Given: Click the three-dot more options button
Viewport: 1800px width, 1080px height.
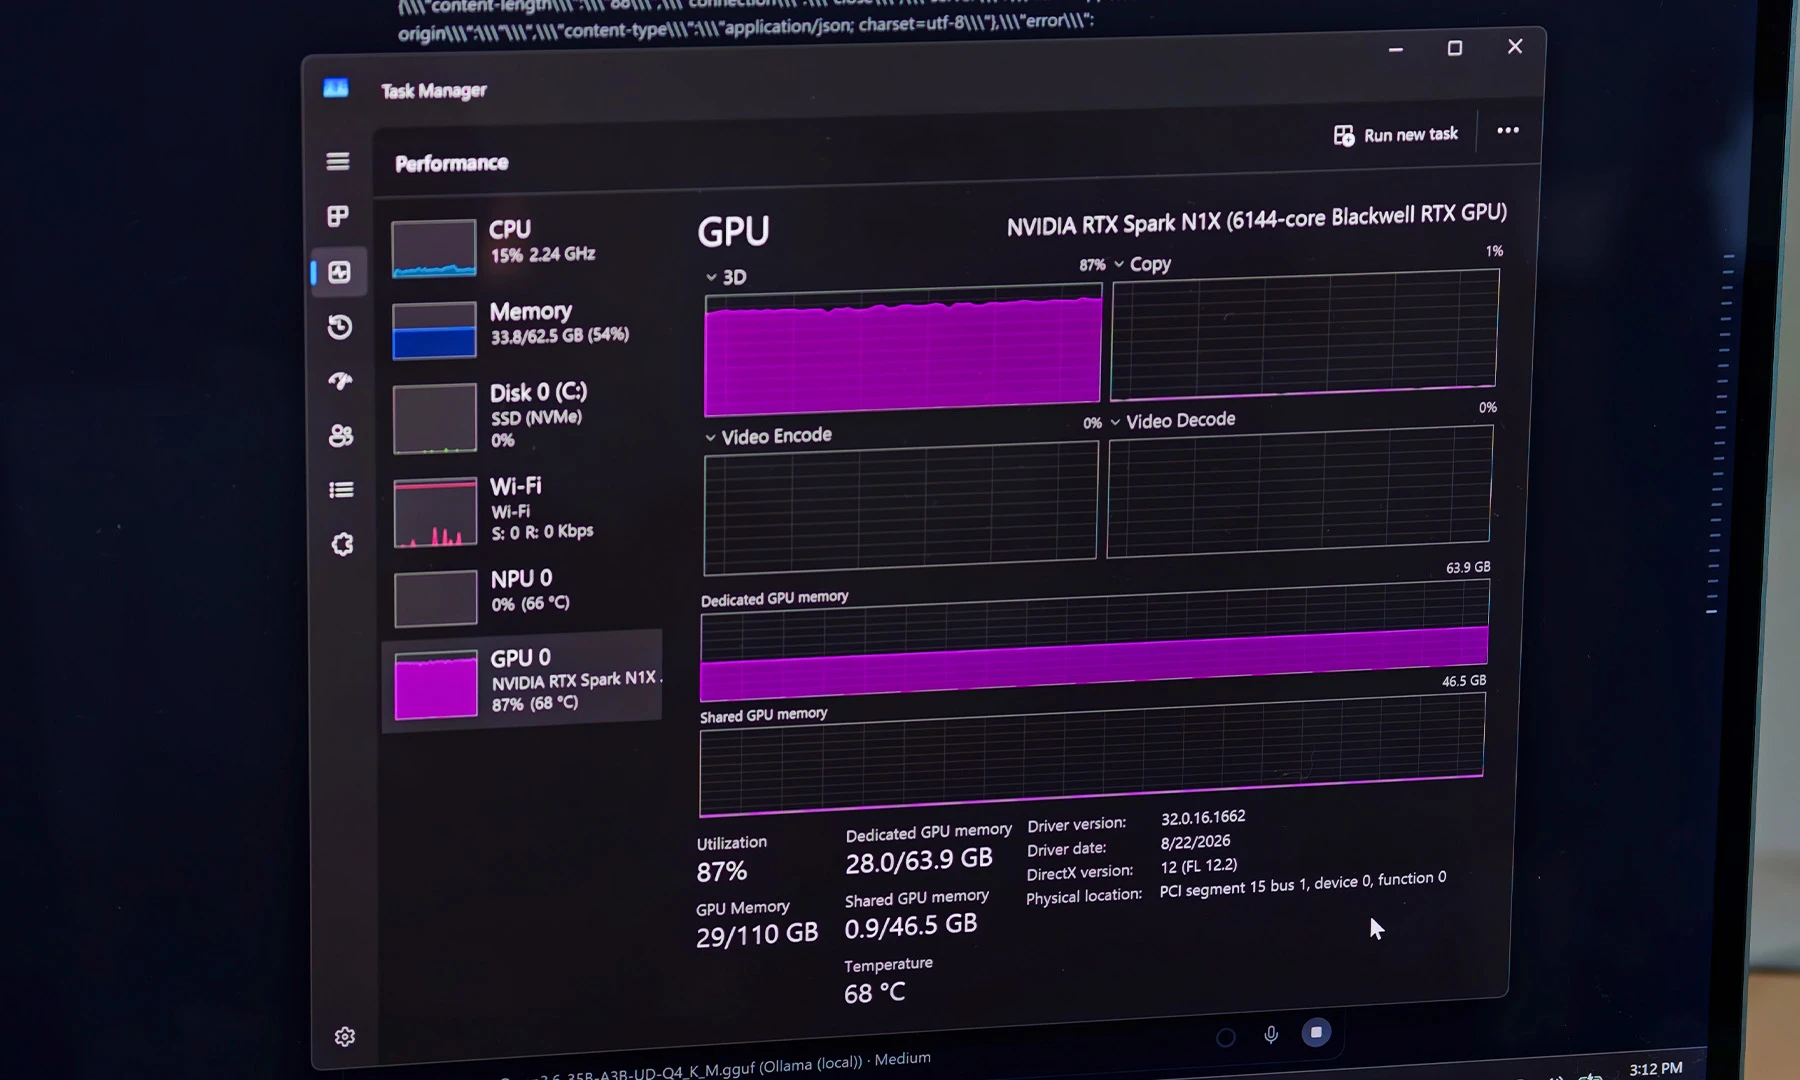Looking at the screenshot, I should pos(1508,130).
